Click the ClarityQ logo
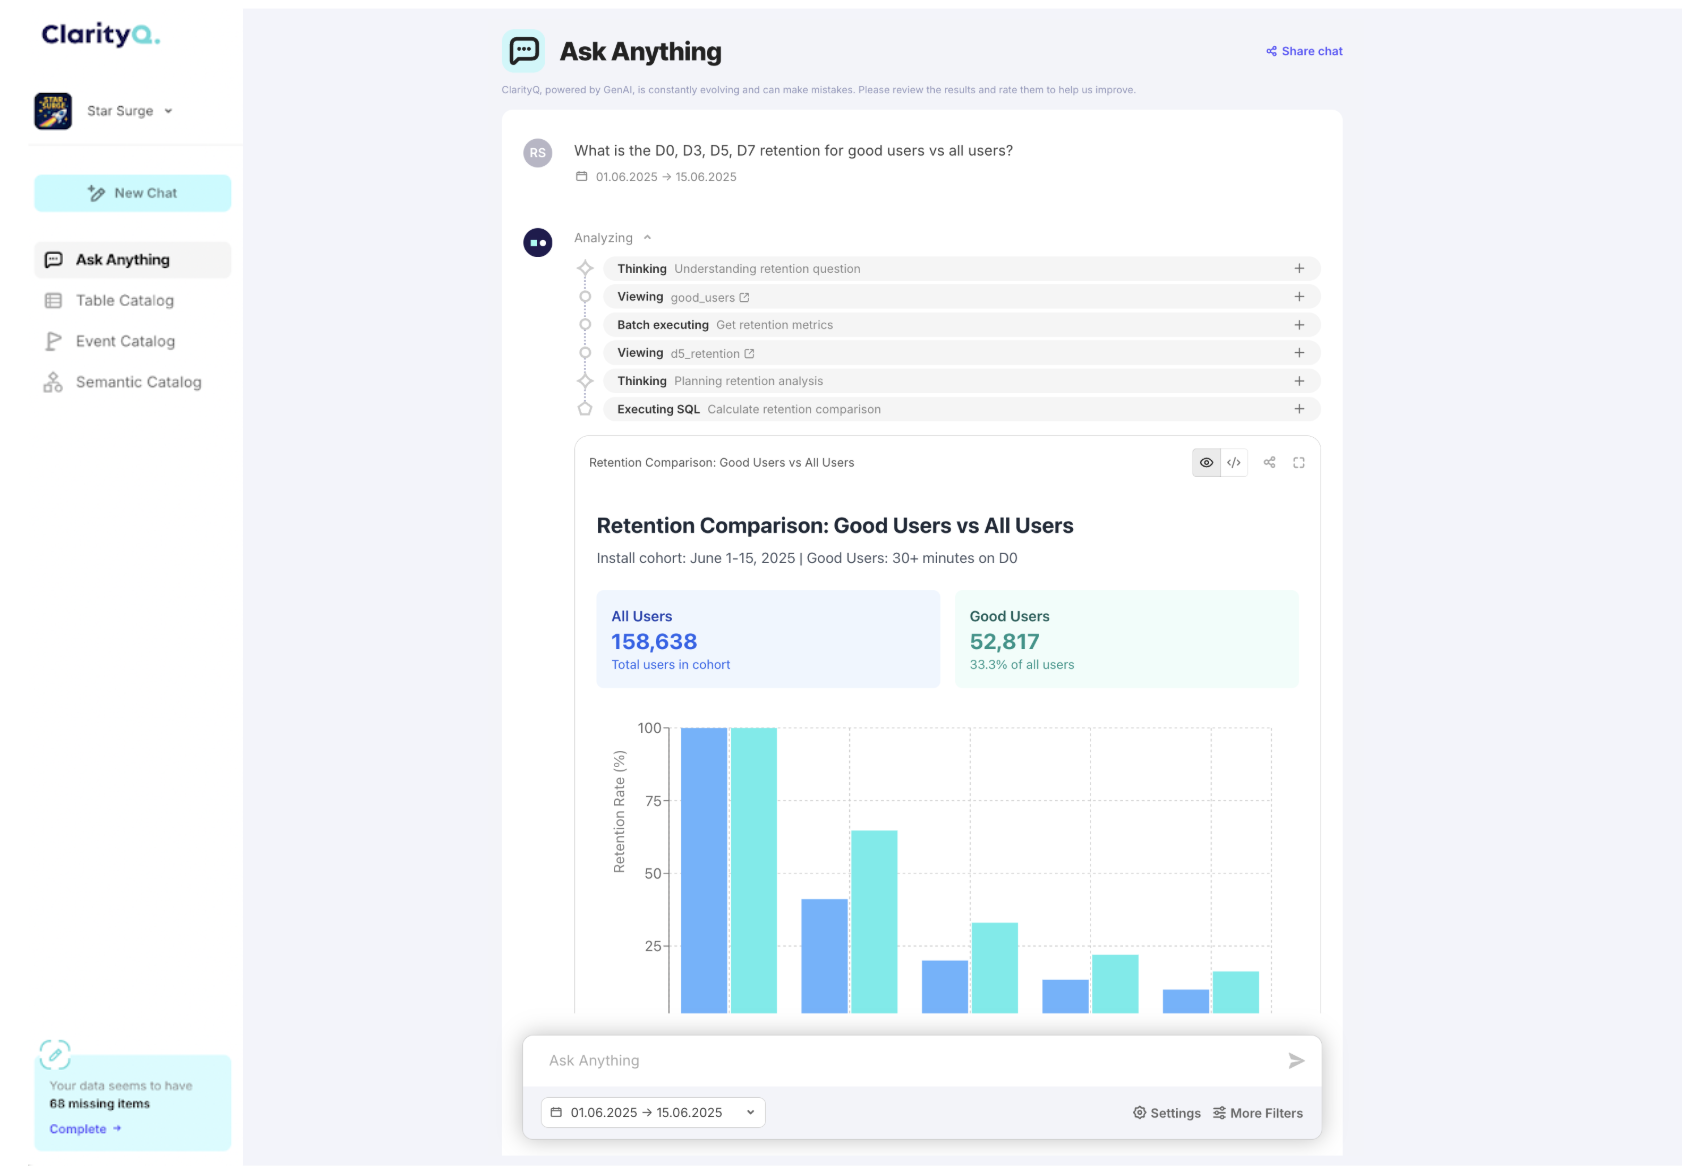 click(100, 35)
